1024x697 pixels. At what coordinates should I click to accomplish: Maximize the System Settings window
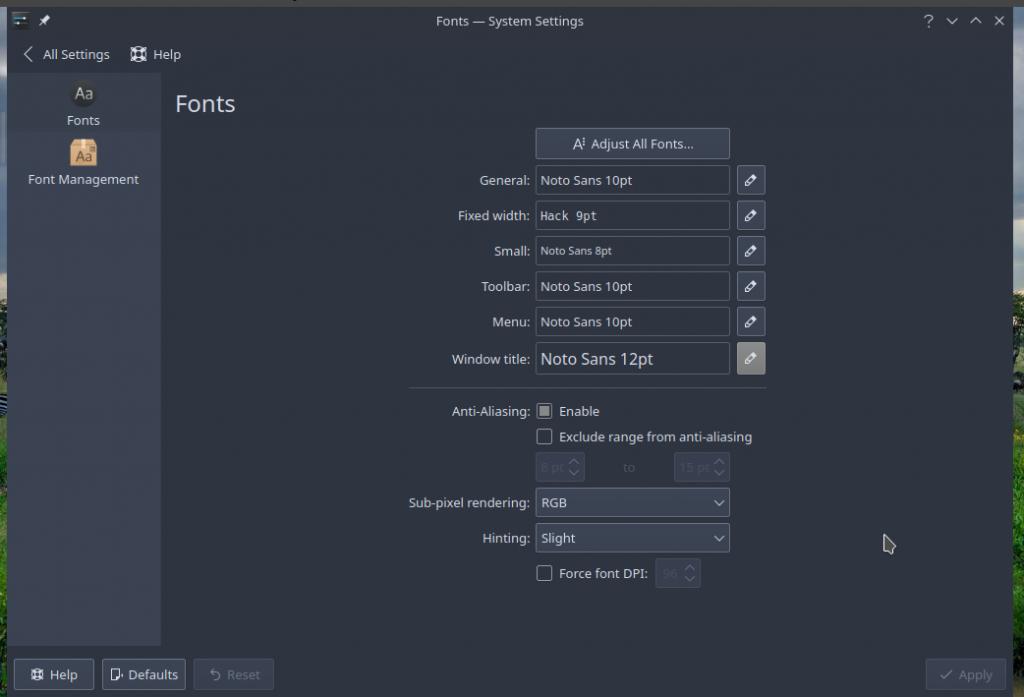975,21
